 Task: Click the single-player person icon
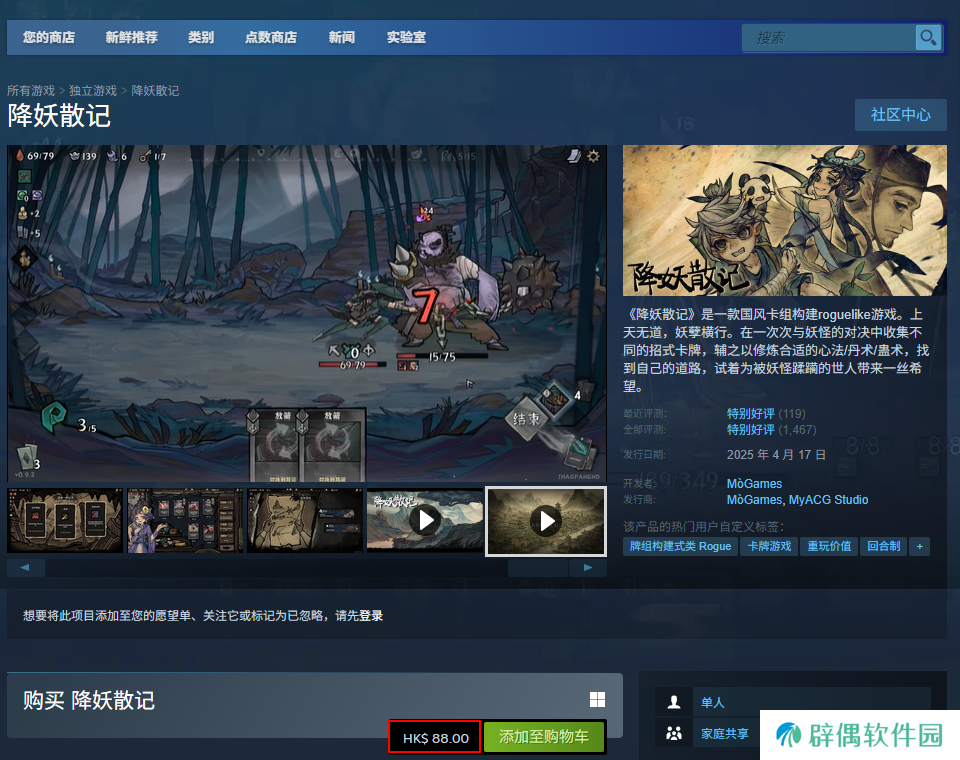(x=674, y=702)
